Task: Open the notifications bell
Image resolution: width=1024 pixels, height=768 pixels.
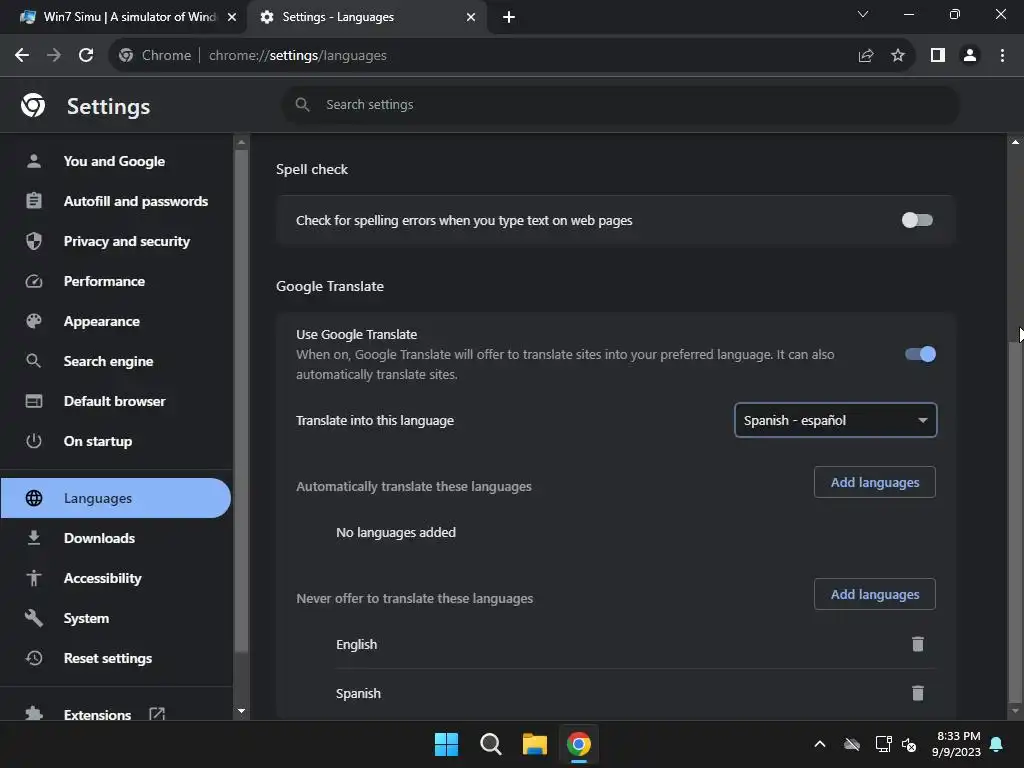Action: point(997,744)
